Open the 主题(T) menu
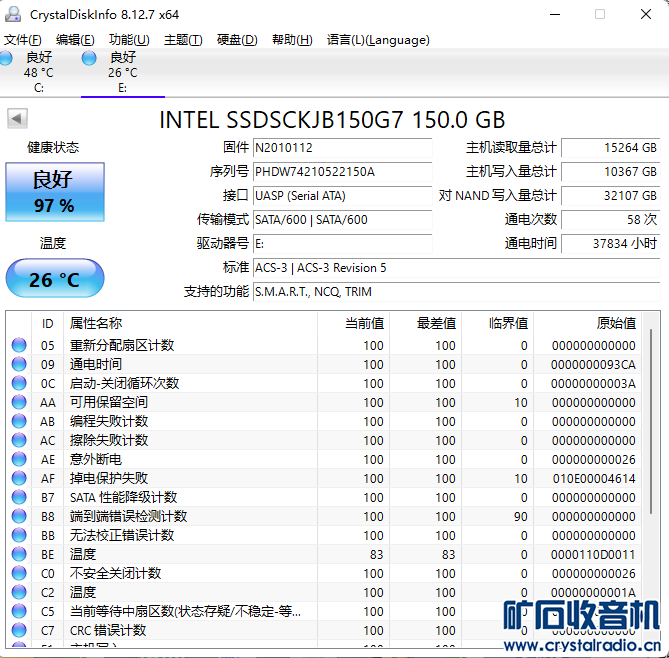 pos(183,40)
